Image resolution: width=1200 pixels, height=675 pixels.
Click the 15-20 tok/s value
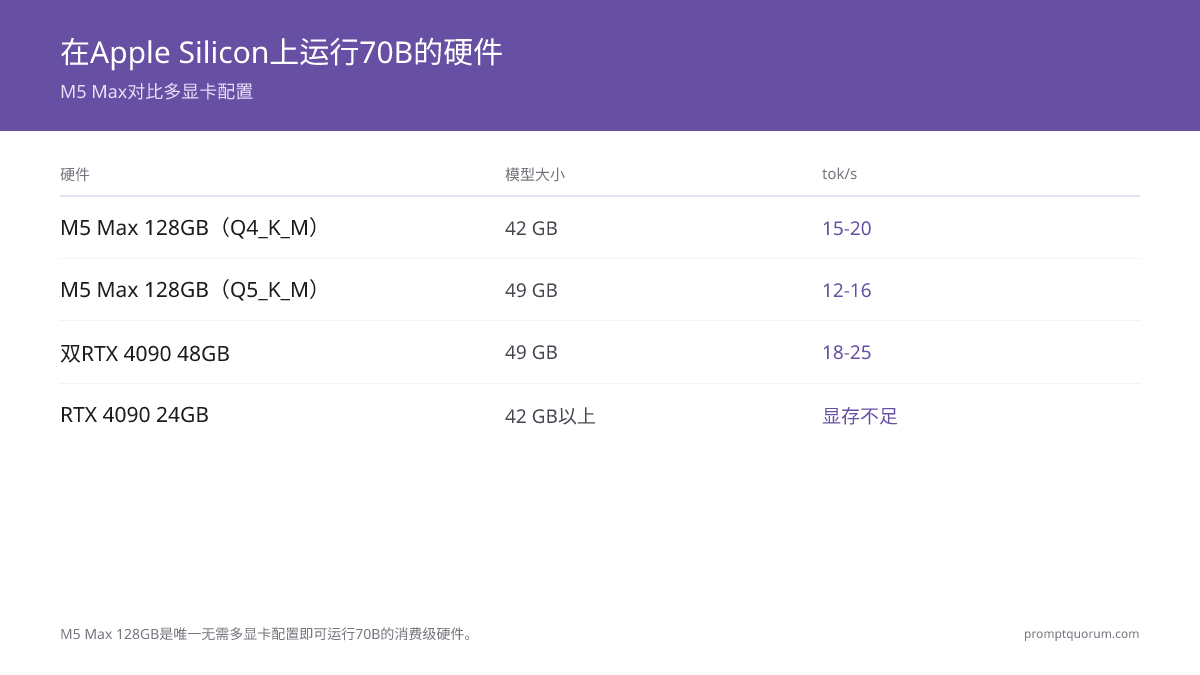[x=847, y=228]
